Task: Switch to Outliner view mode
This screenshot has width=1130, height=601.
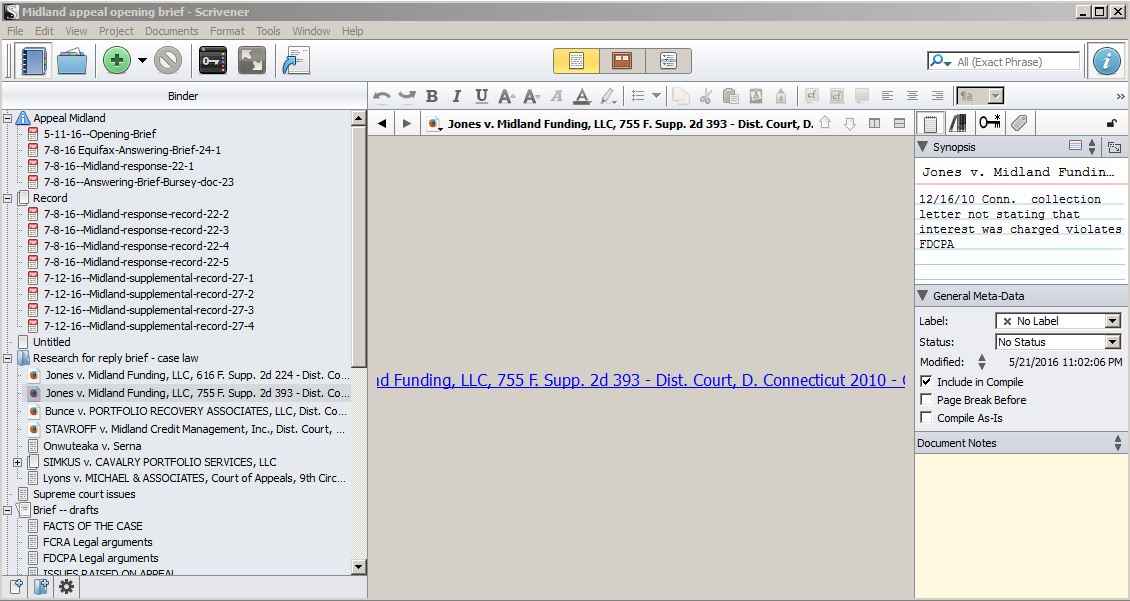Action: 668,61
